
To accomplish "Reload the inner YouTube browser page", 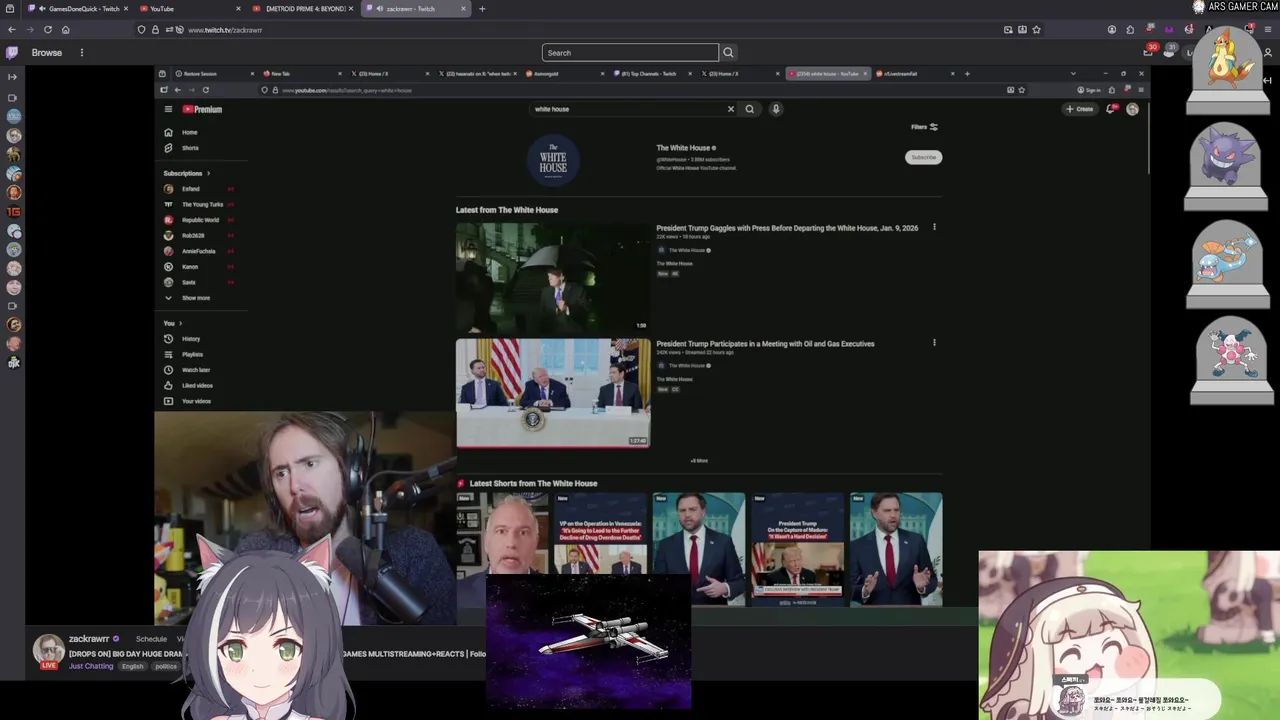I will pos(205,90).
